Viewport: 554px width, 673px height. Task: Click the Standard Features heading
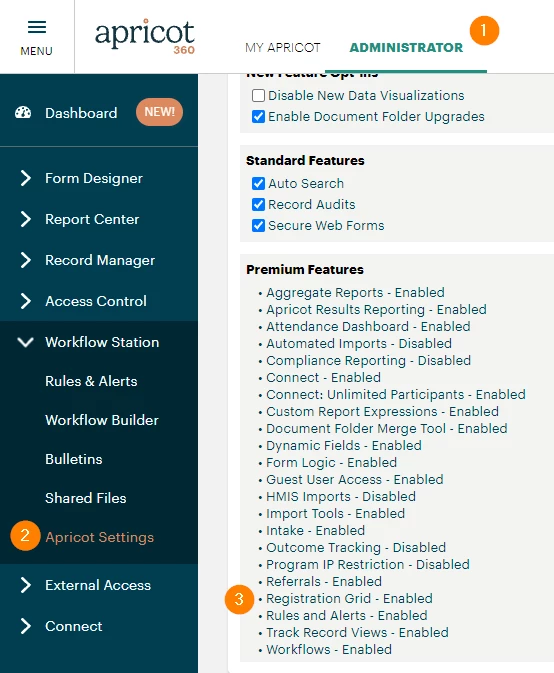pos(305,161)
